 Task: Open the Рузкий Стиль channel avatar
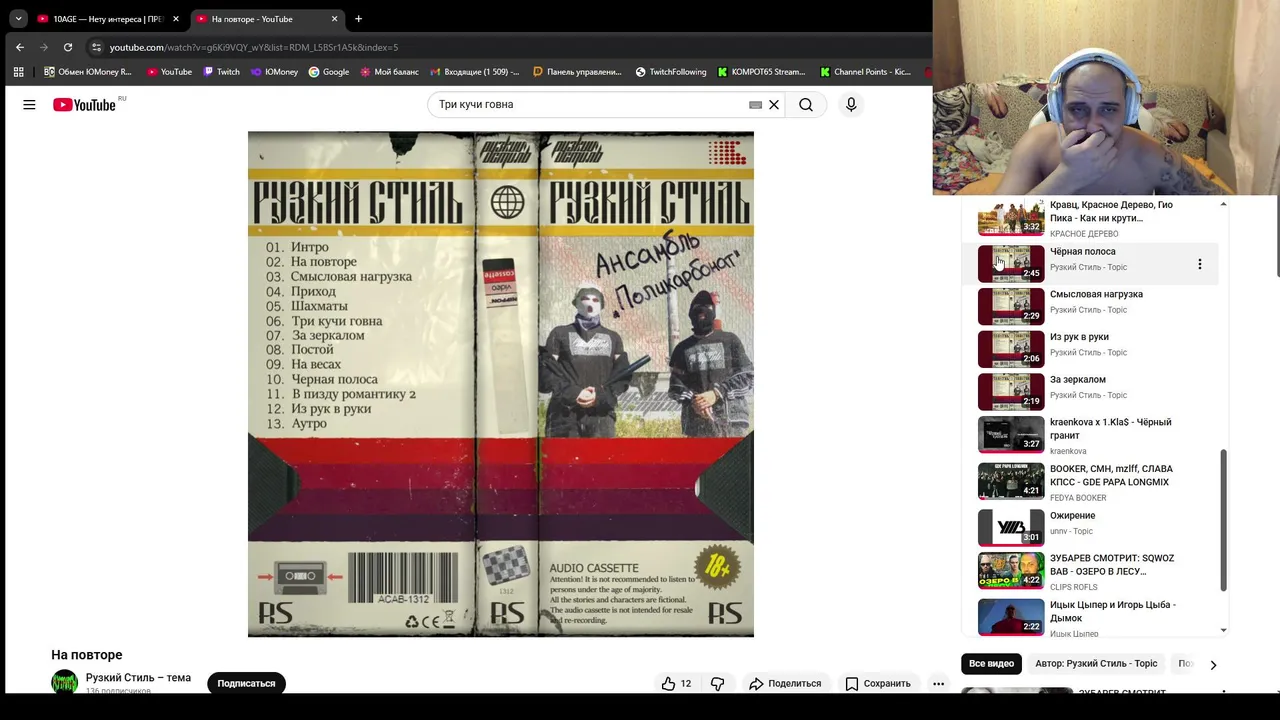[64, 683]
